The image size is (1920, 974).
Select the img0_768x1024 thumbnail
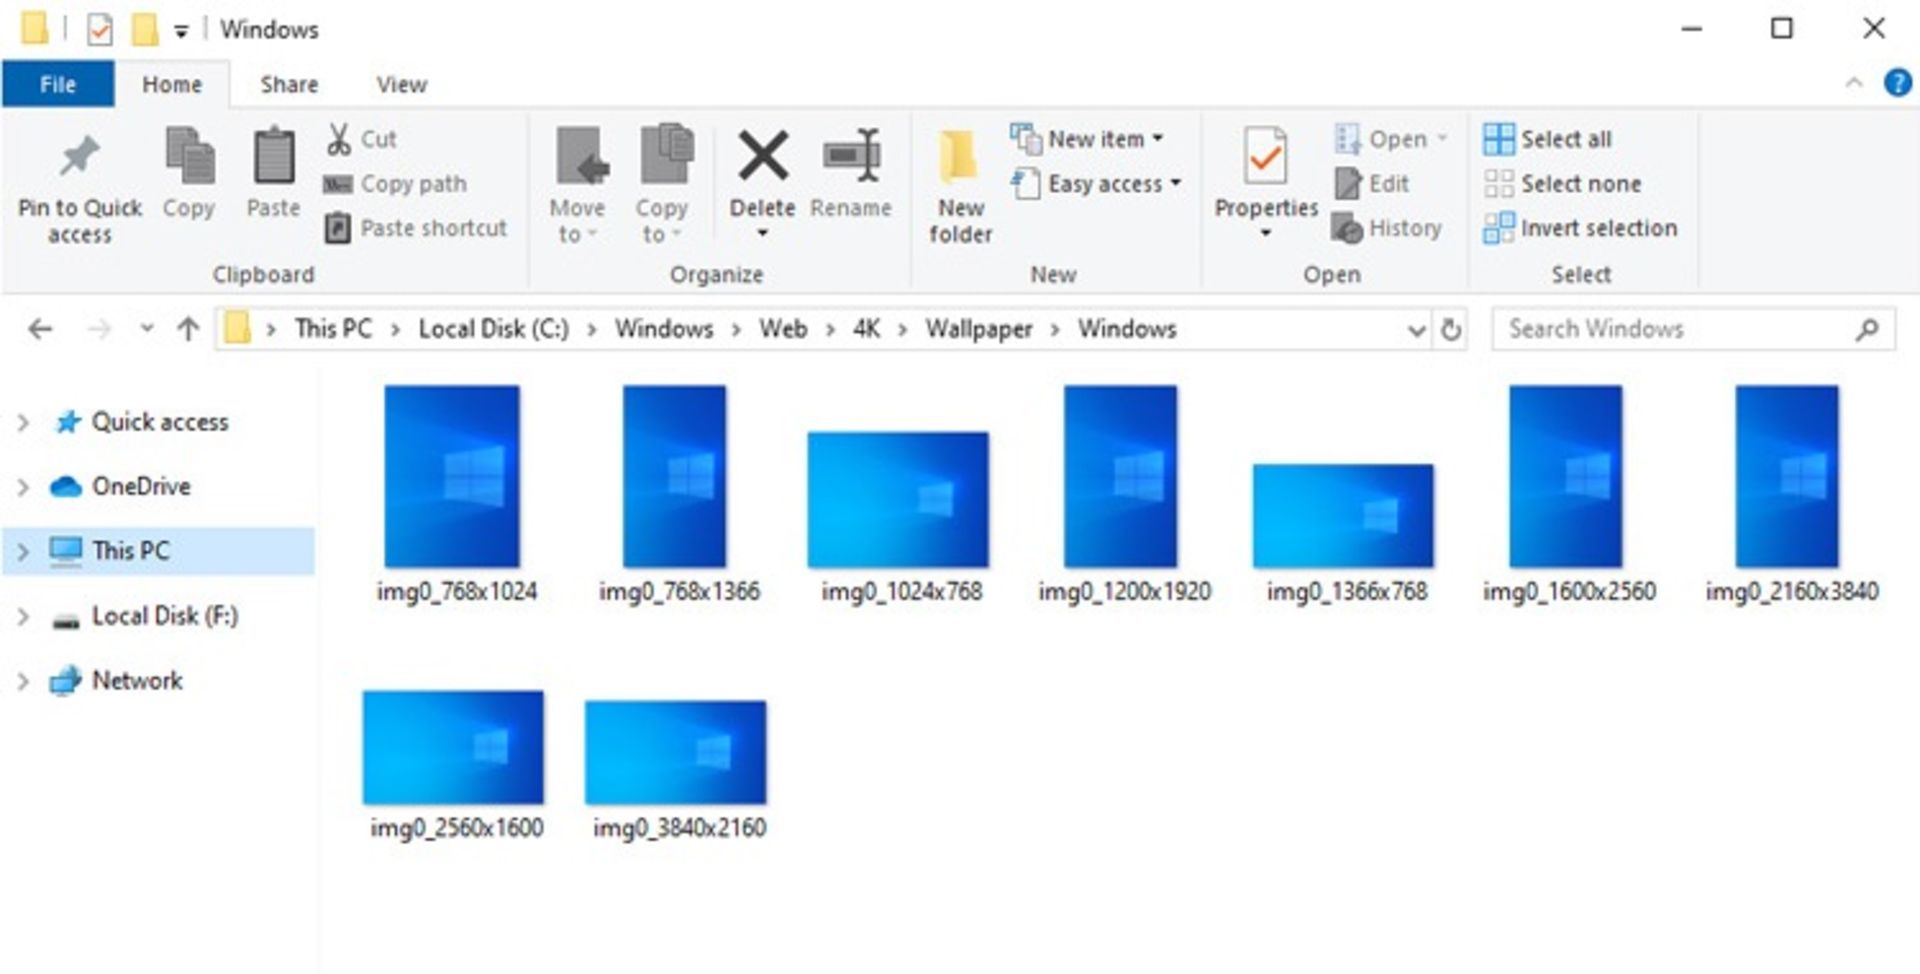(452, 477)
